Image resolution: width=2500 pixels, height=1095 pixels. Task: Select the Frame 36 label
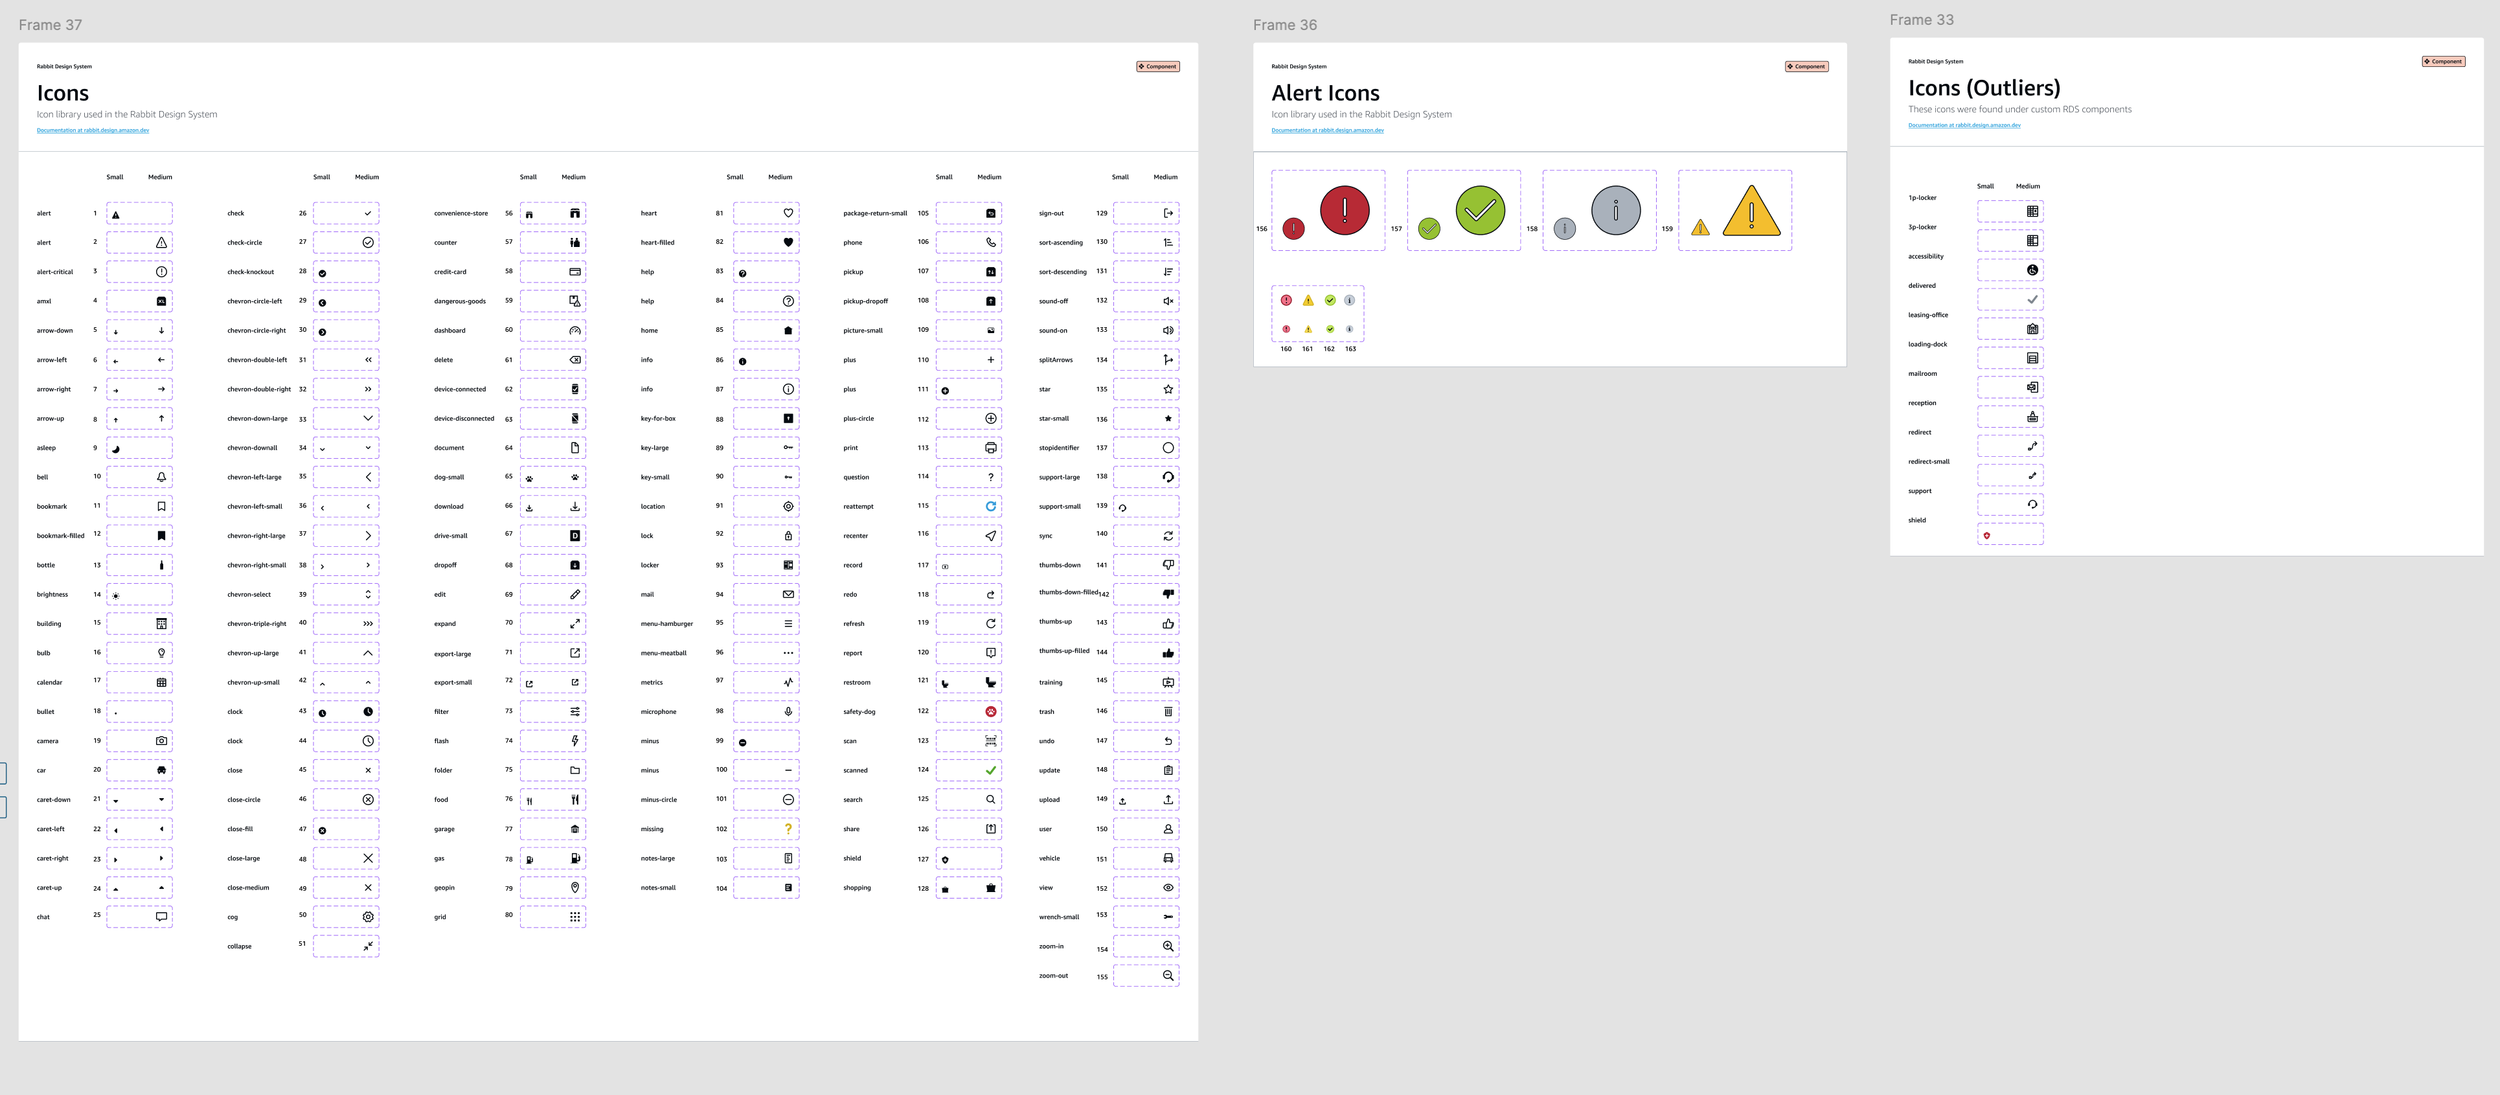click(x=1285, y=25)
